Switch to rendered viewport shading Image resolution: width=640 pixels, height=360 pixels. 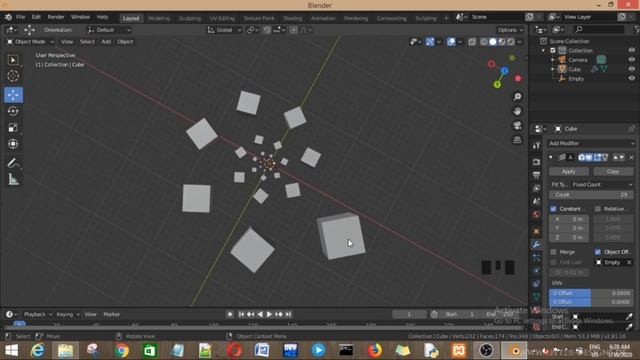pyautogui.click(x=511, y=42)
